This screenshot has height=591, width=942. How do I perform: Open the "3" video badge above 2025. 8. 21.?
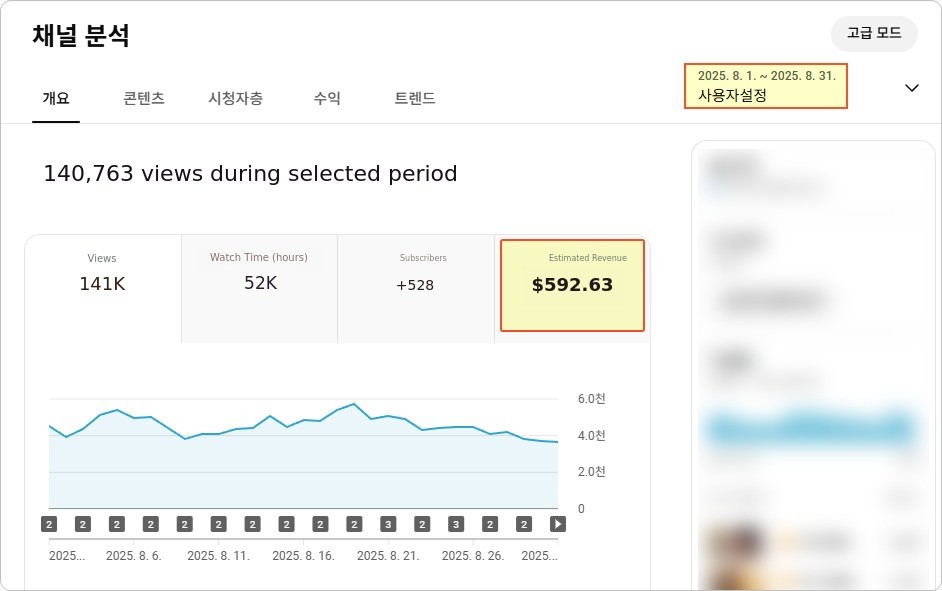[x=388, y=524]
